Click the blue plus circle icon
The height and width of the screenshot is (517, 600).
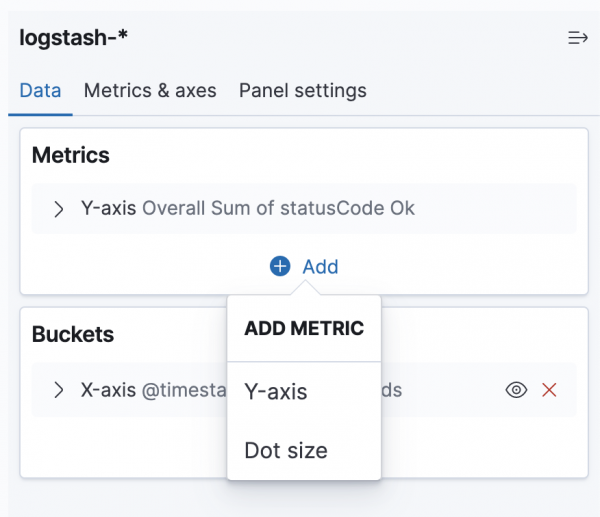pyautogui.click(x=280, y=266)
